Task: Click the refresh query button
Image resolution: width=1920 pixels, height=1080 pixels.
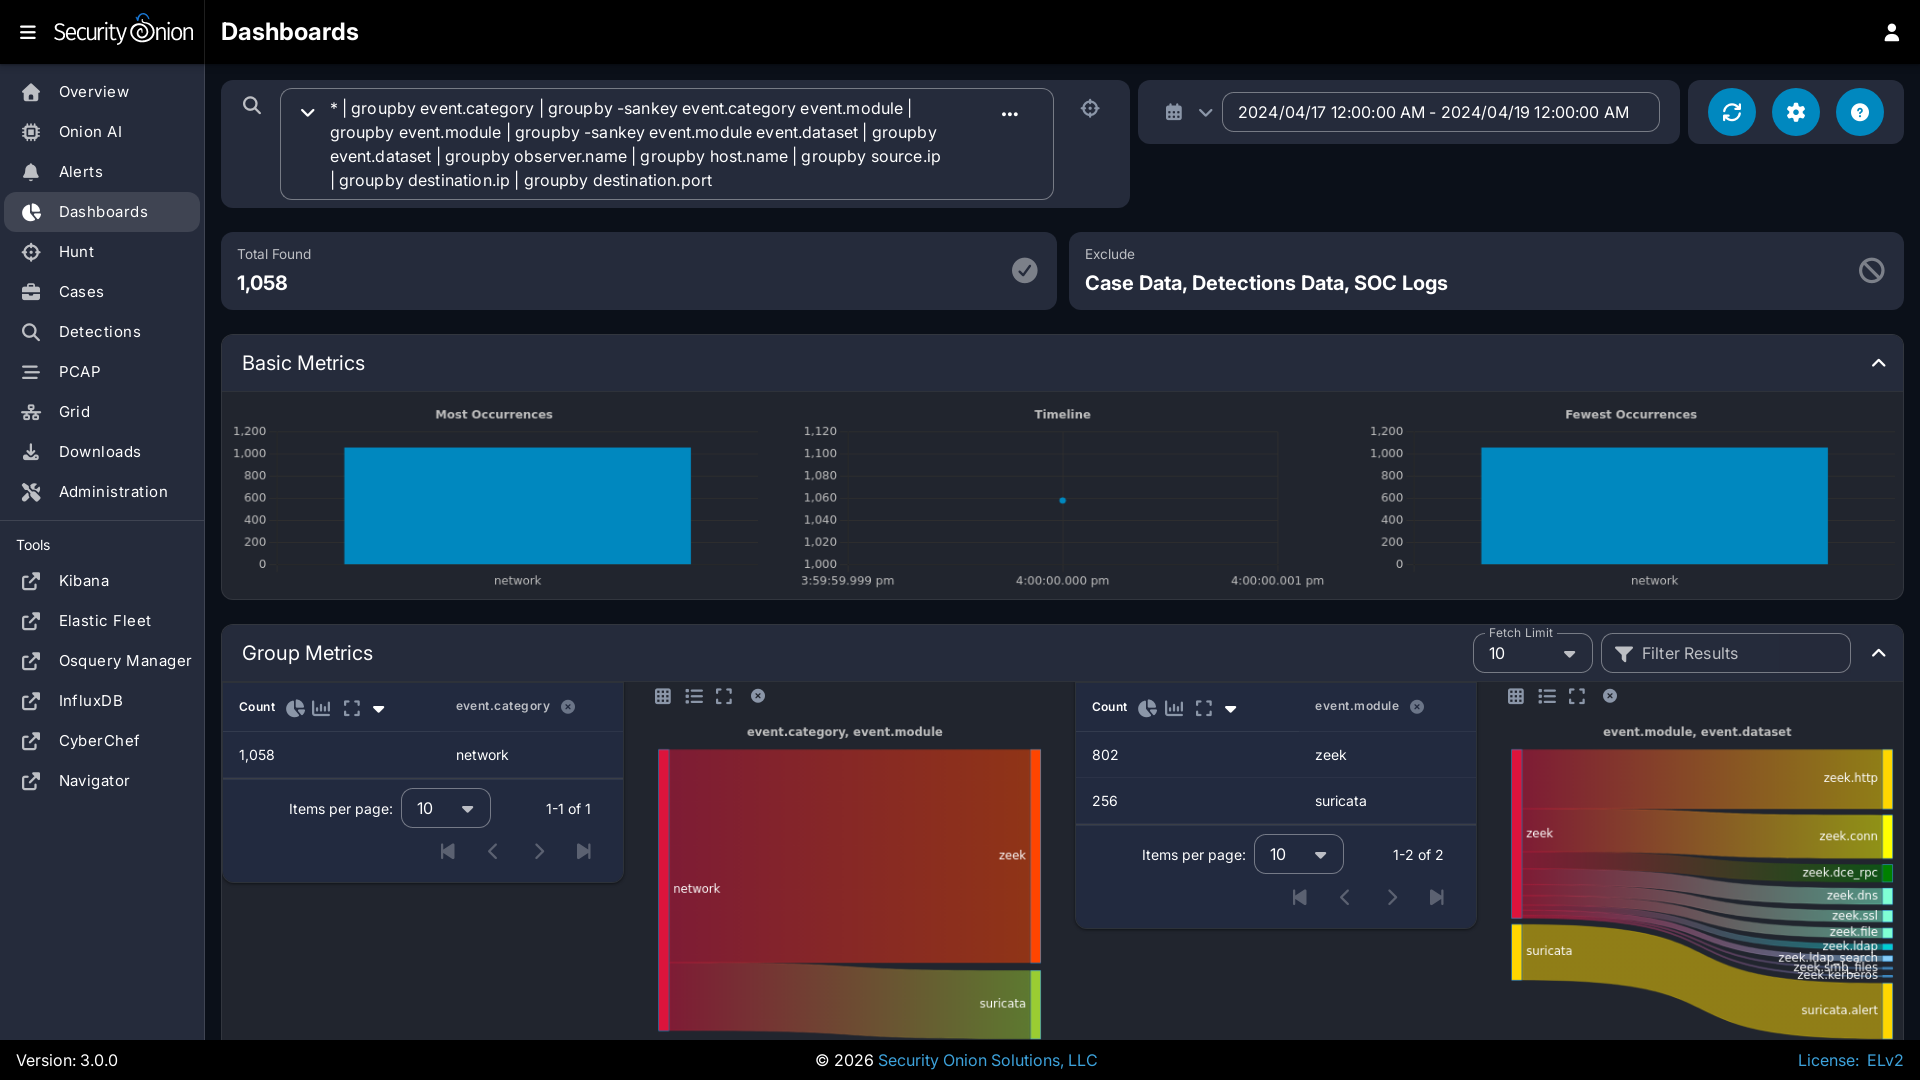Action: [x=1731, y=112]
